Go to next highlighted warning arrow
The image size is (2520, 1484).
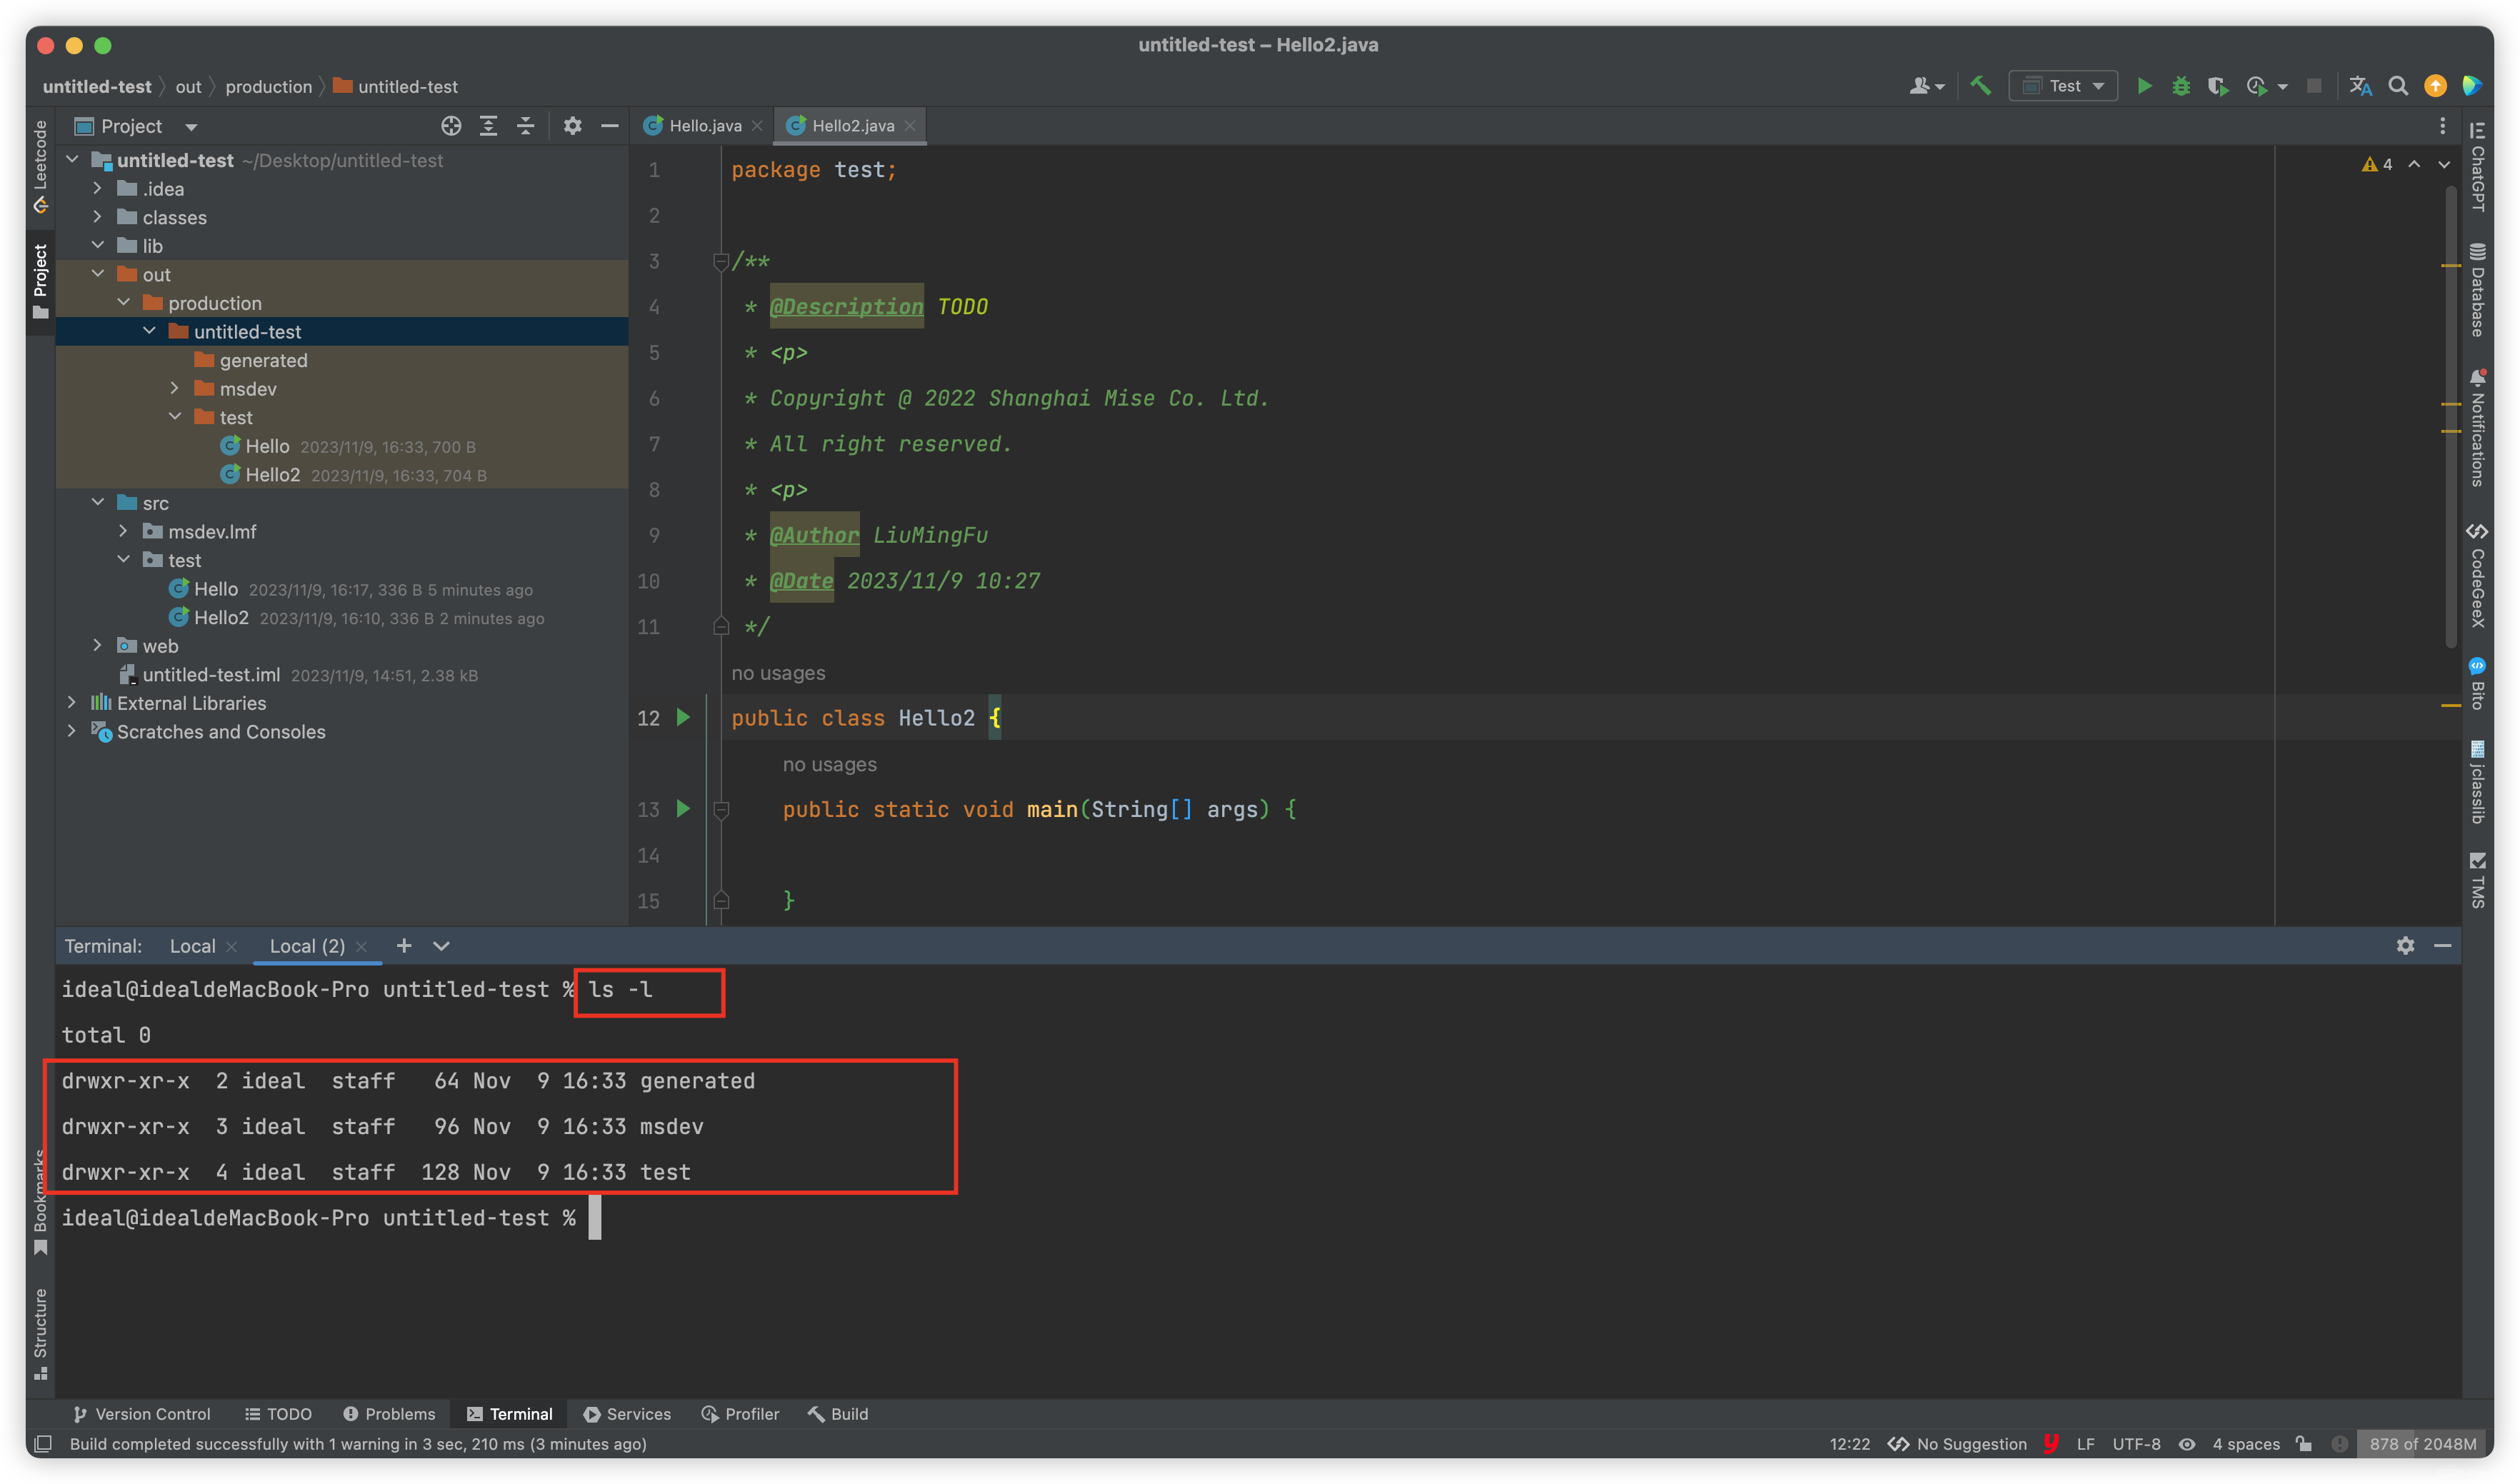click(2444, 164)
